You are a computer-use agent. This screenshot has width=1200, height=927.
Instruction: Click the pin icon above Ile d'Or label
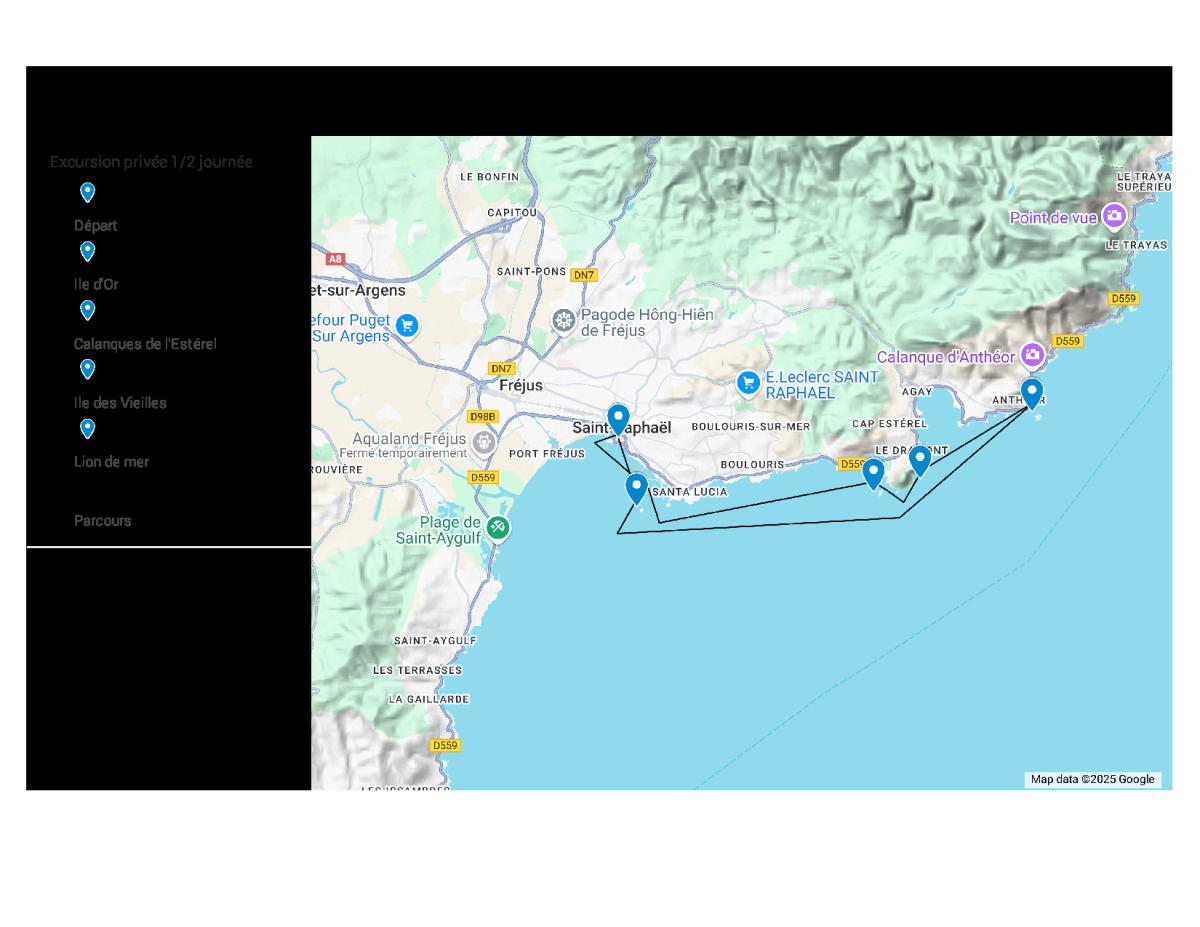(x=87, y=251)
